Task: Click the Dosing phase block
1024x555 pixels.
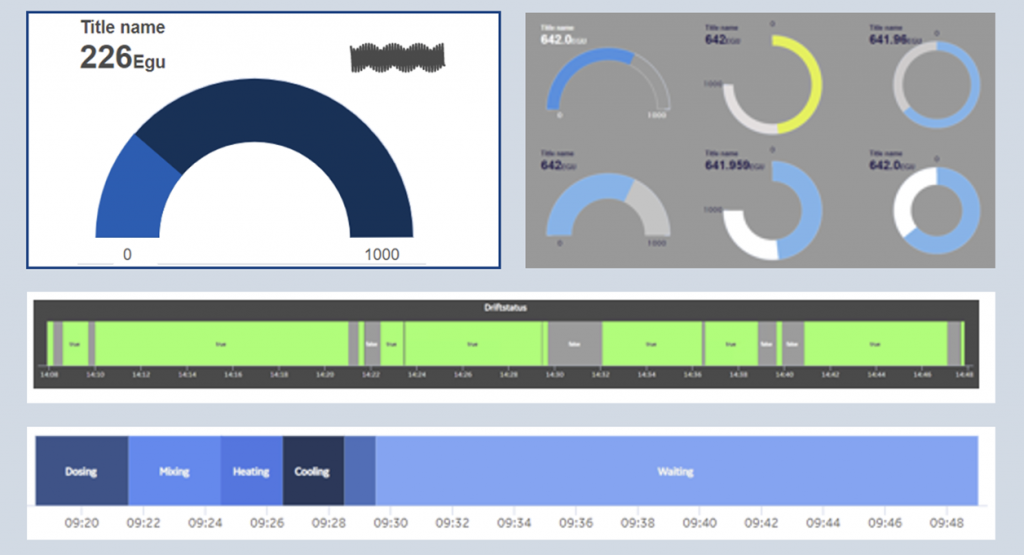Action: [x=81, y=471]
